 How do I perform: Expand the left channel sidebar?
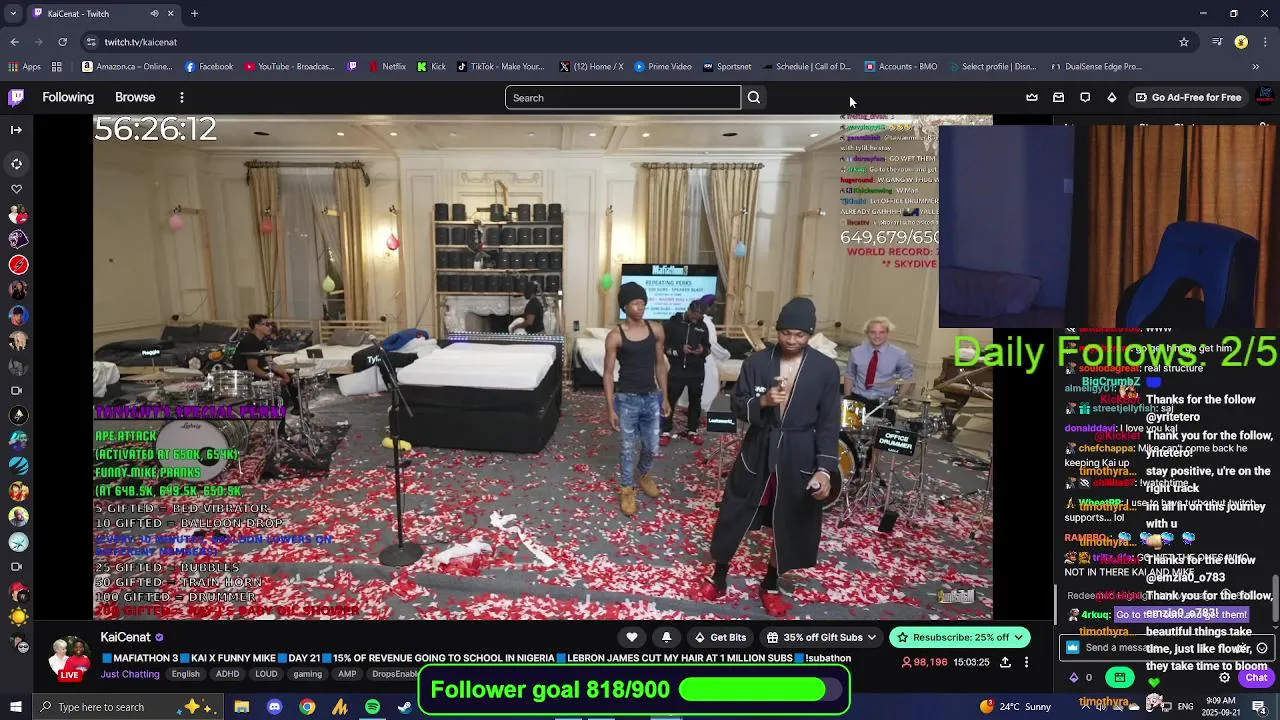pos(16,130)
